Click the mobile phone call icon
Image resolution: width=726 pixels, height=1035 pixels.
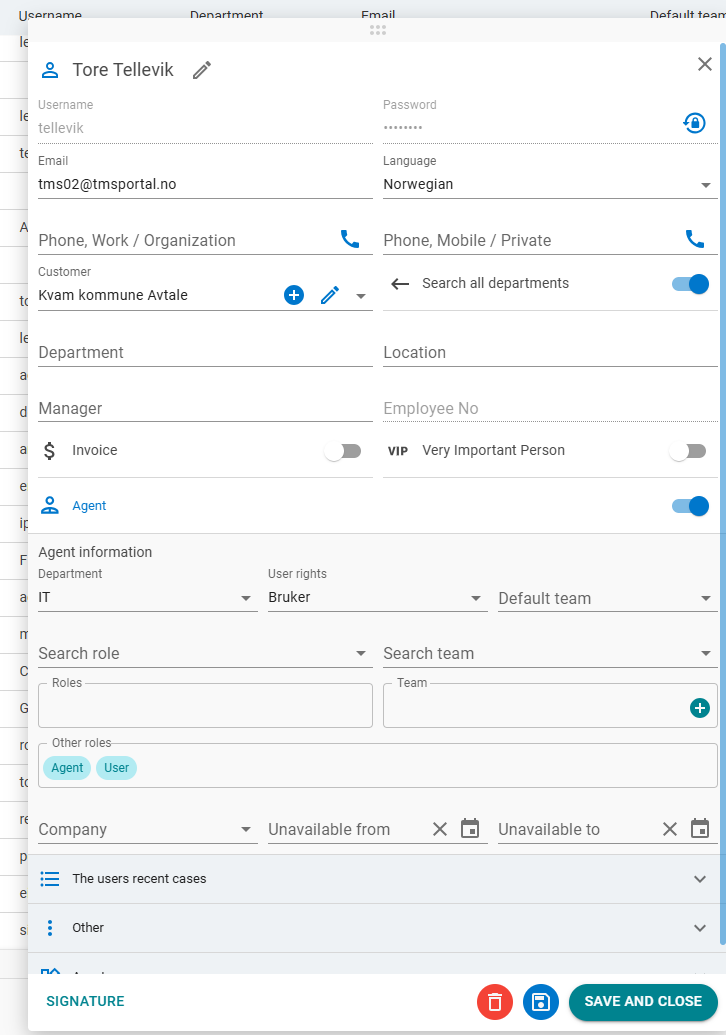pos(694,239)
